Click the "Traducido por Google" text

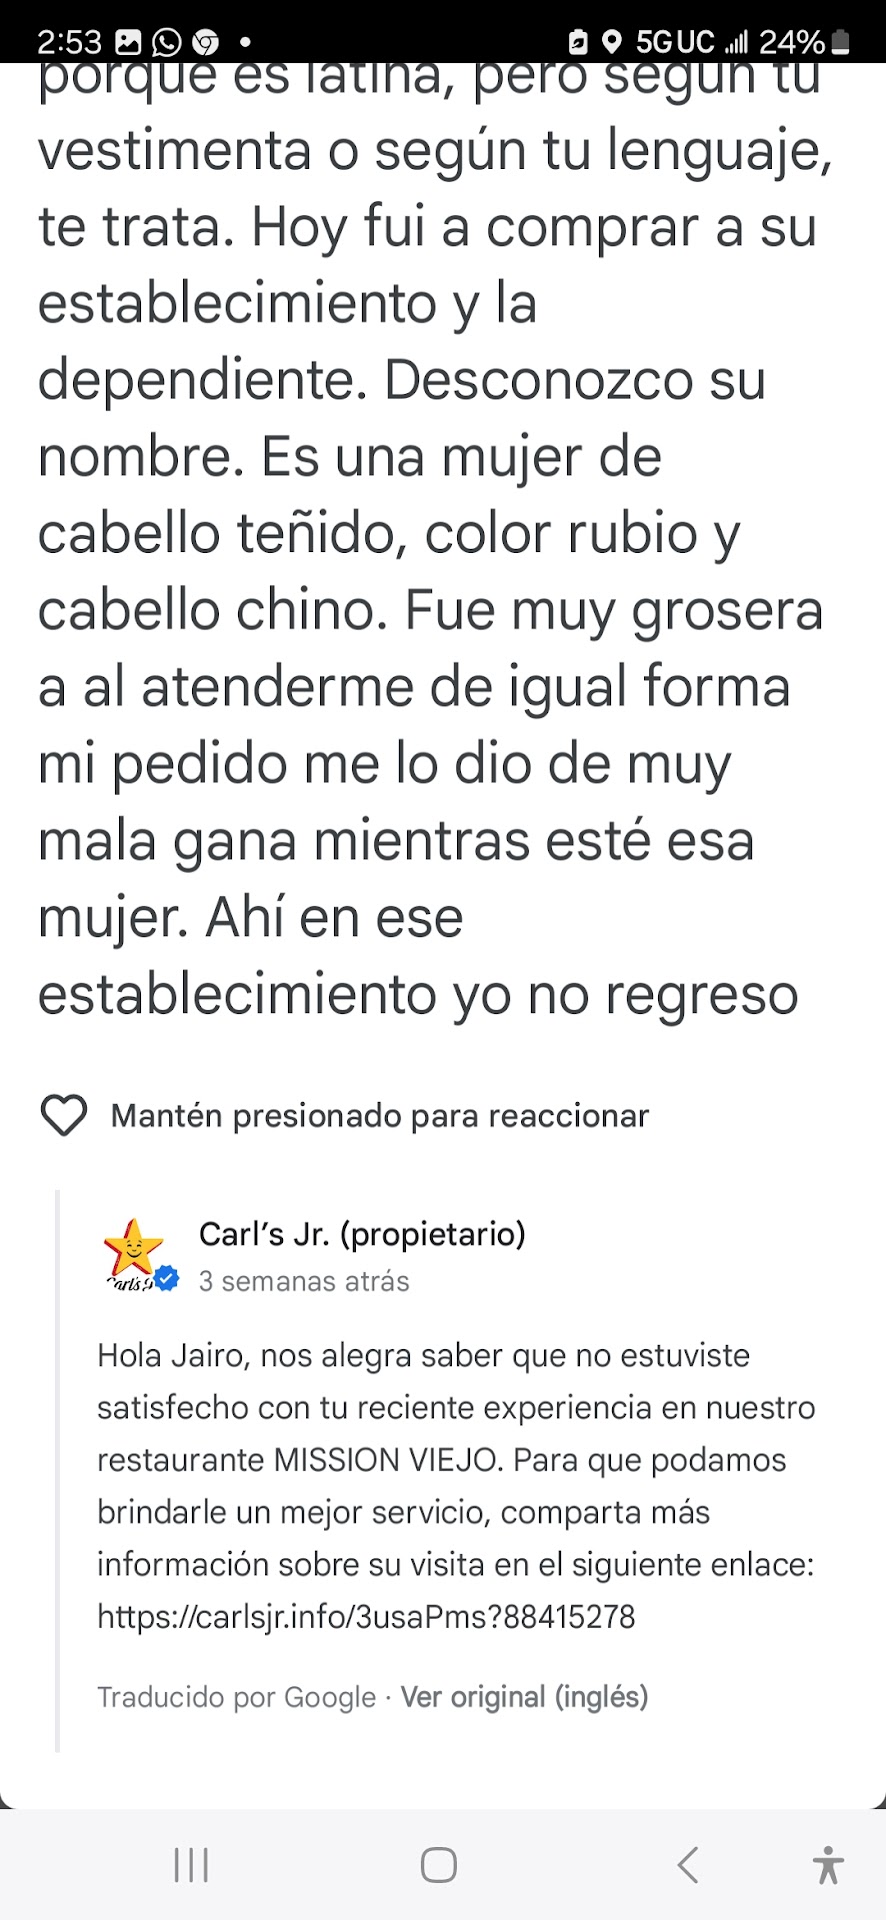pos(237,1697)
